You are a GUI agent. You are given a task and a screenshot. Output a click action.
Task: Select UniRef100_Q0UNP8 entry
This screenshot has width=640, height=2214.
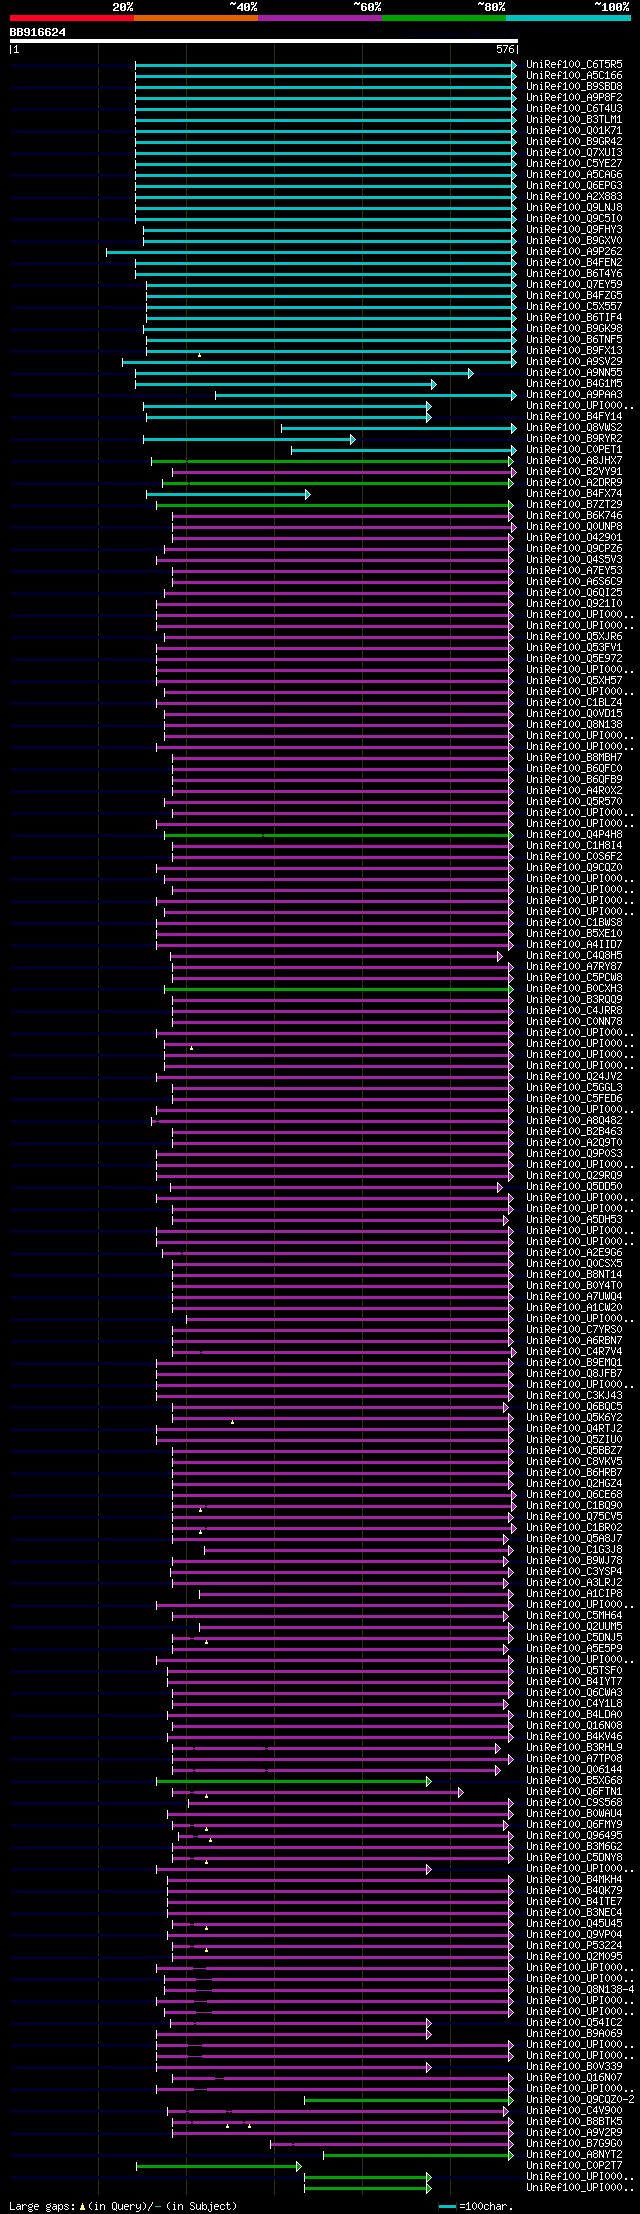574,526
